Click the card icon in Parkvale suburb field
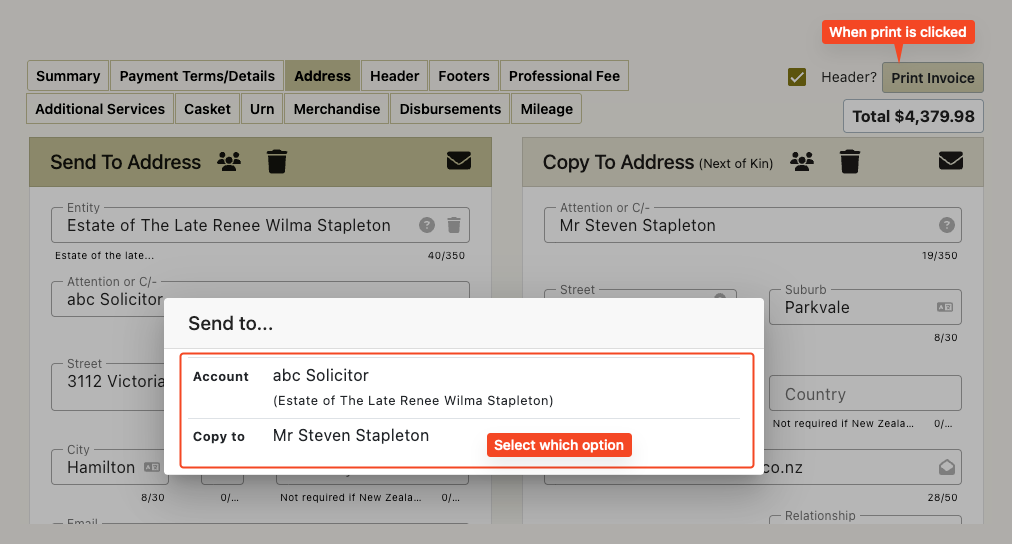The height and width of the screenshot is (544, 1012). (x=944, y=307)
